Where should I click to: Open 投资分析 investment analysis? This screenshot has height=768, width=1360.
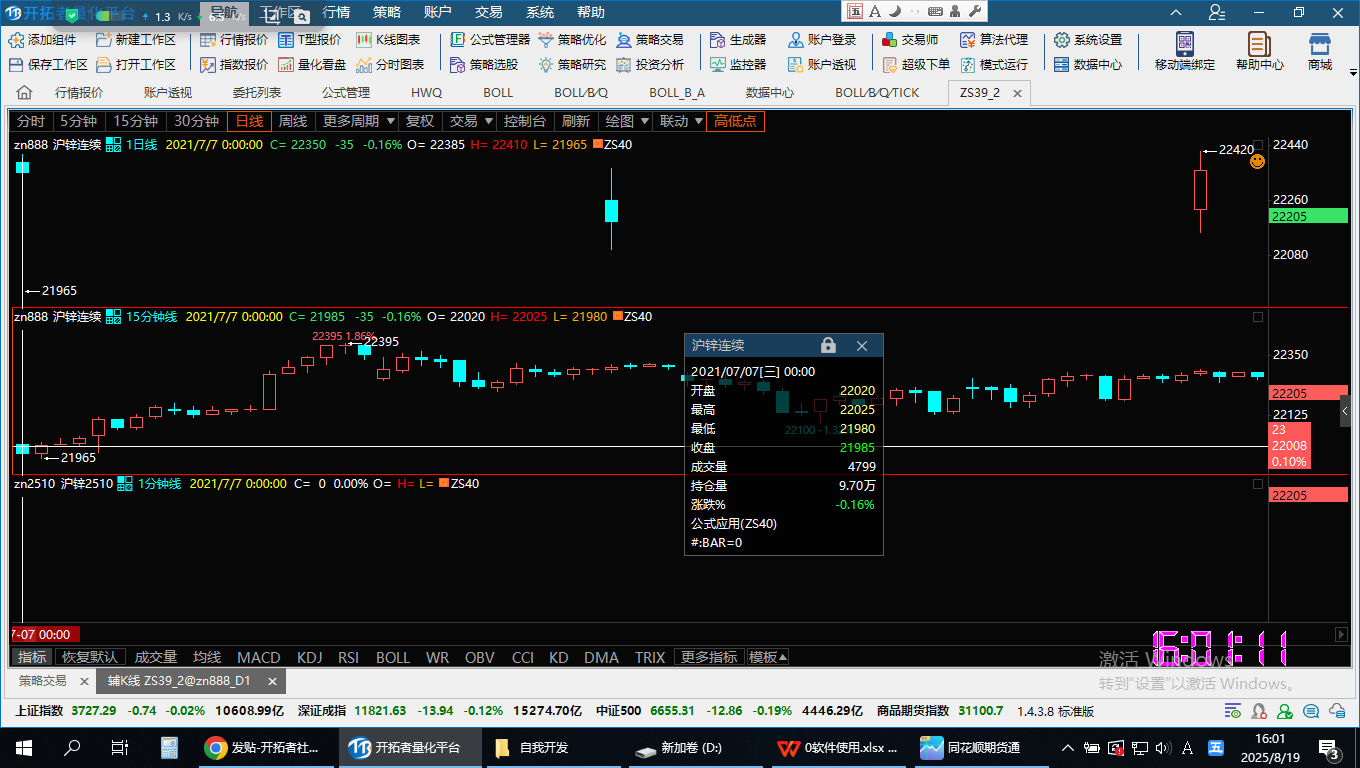tap(650, 64)
